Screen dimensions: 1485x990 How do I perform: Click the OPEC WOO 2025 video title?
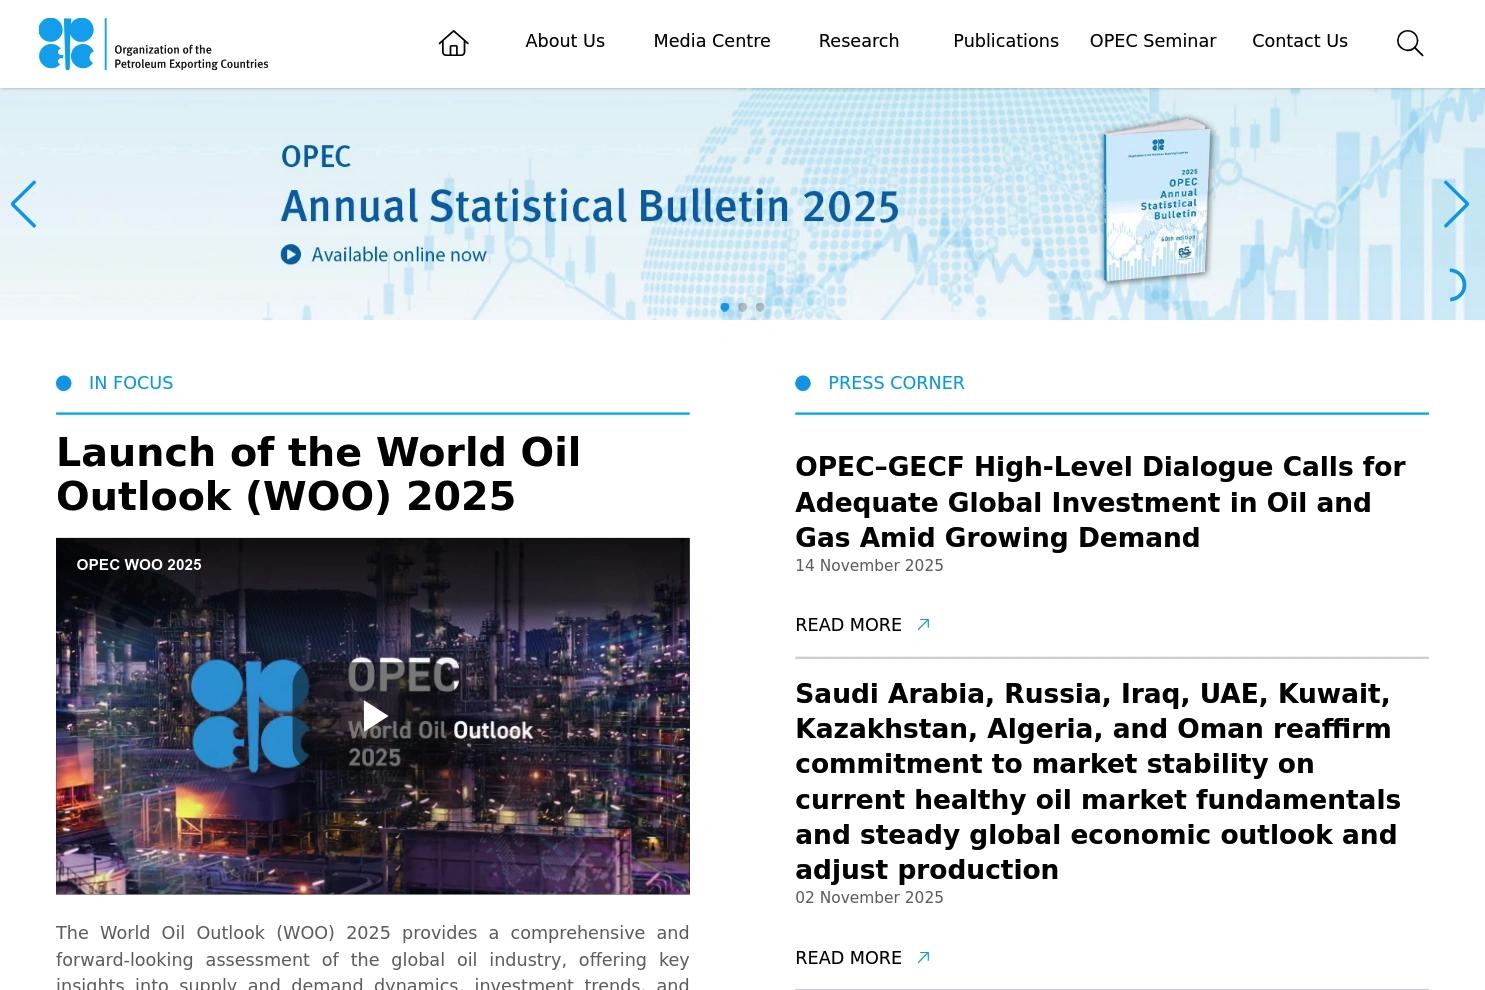(x=139, y=565)
